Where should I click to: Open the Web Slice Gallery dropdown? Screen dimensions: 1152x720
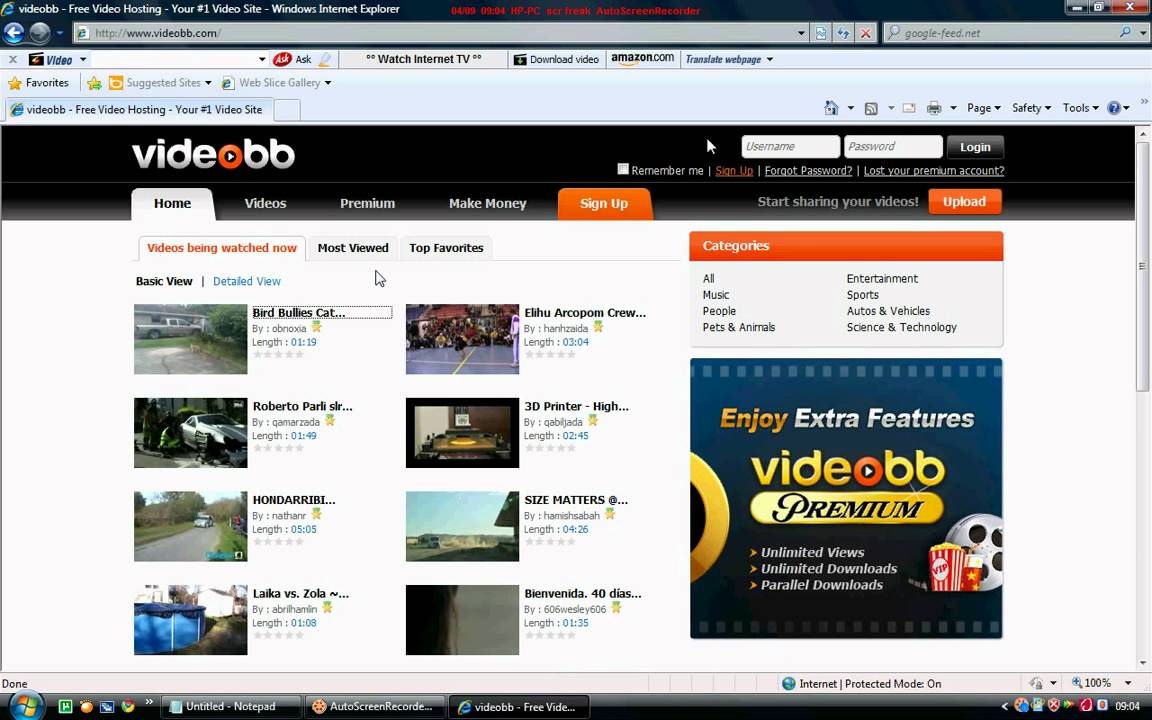click(328, 83)
